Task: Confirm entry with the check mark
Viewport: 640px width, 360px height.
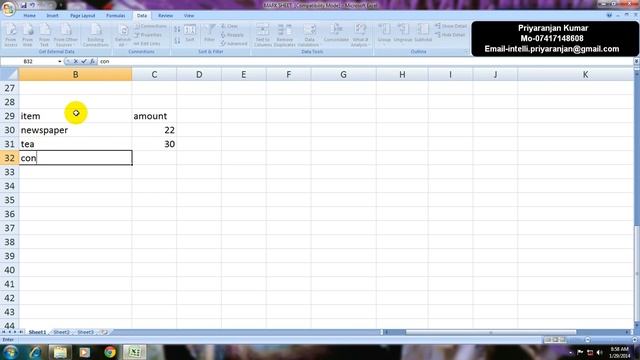Action: (x=84, y=61)
